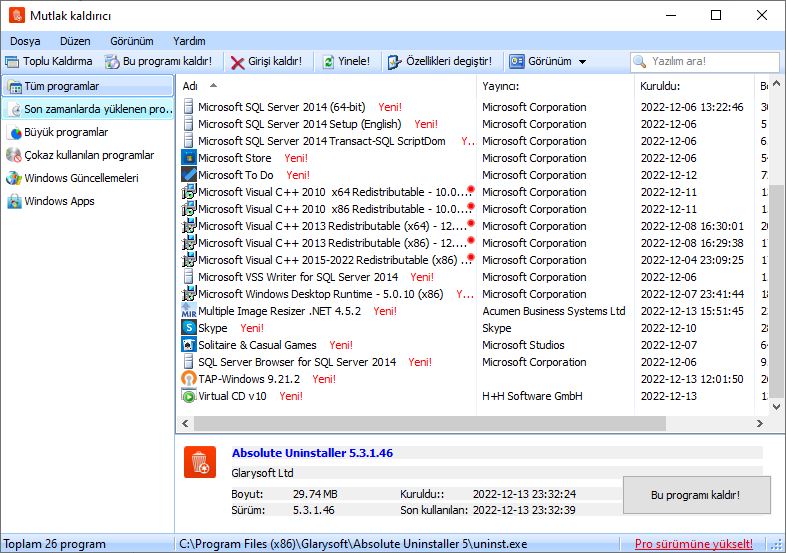The image size is (786, 553).
Task: Click the TAP-Windows 9.21.2 icon
Action: point(188,379)
